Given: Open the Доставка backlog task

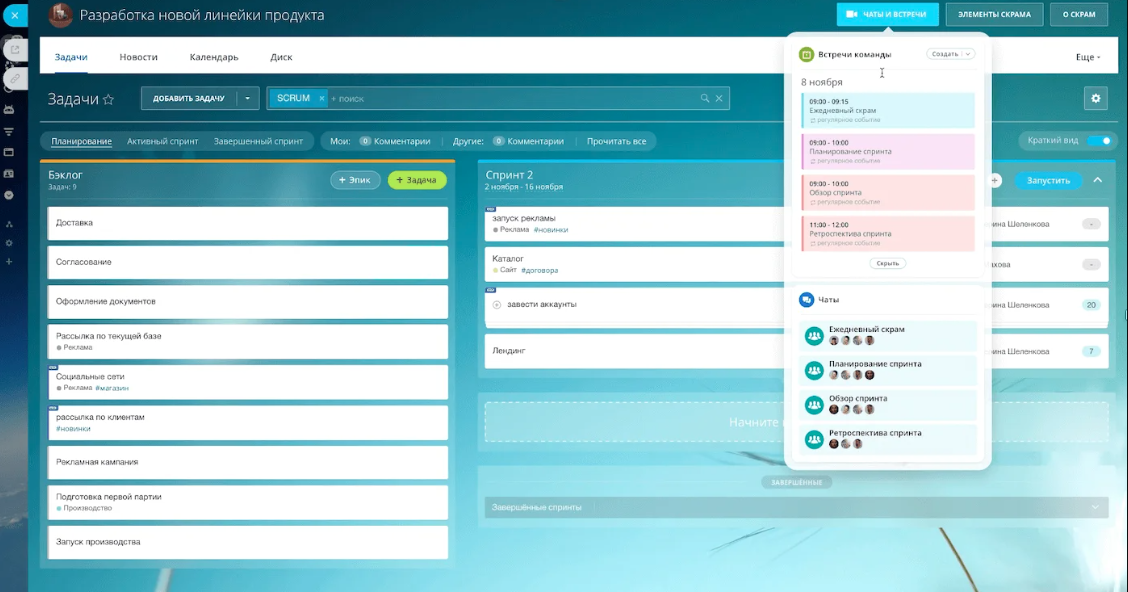Looking at the screenshot, I should [x=247, y=223].
